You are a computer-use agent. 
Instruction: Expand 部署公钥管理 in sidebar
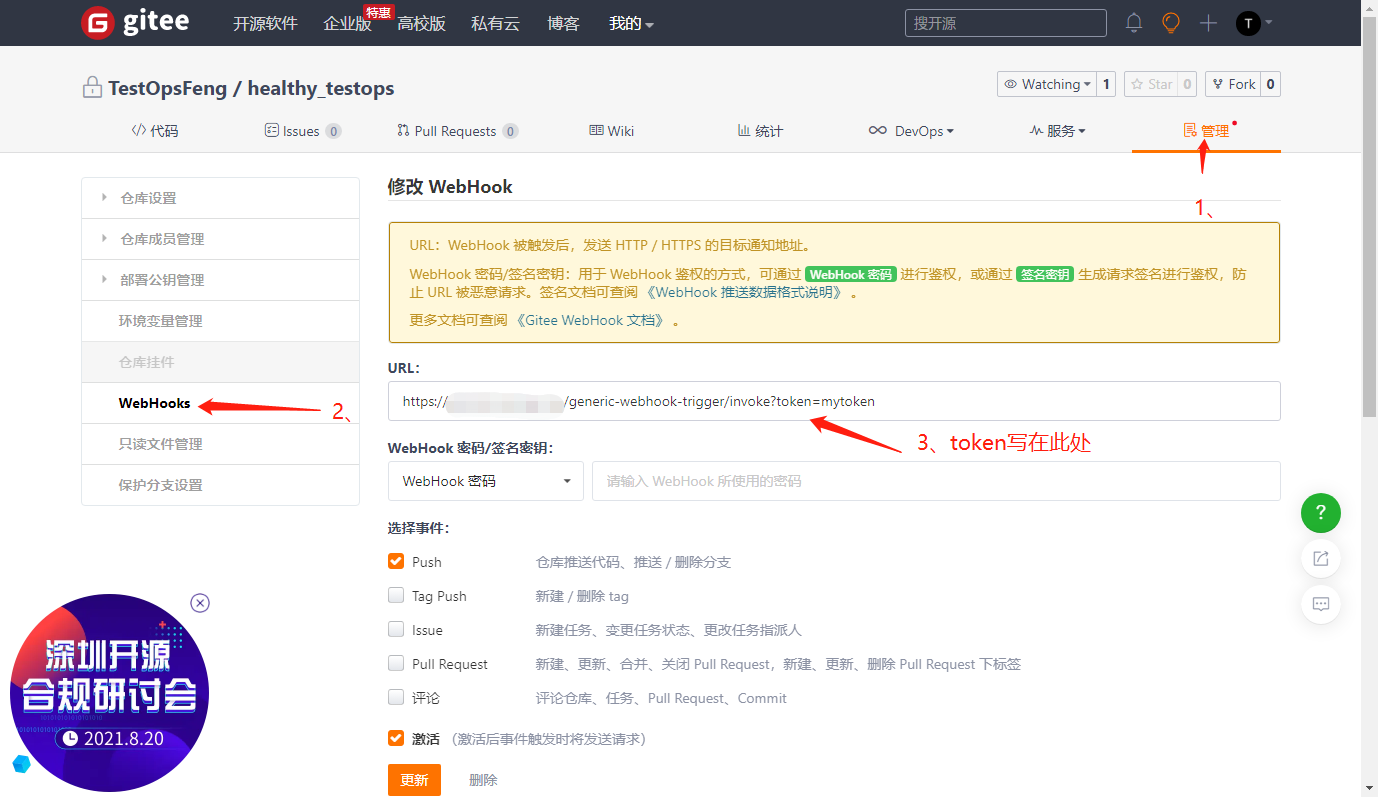(220, 280)
